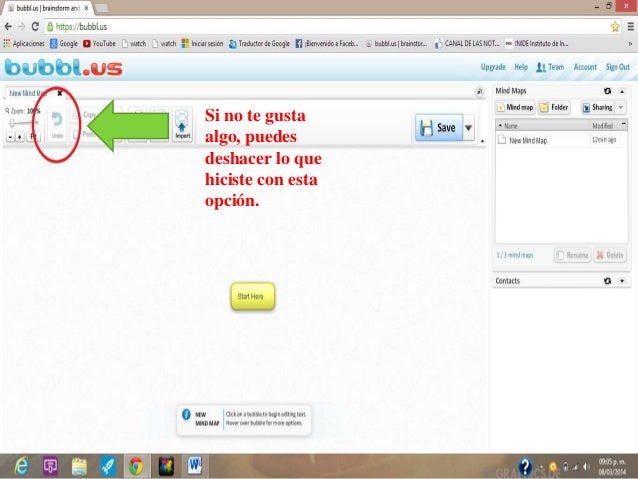
Task: Open the mind map list column options
Action: (x=623, y=124)
